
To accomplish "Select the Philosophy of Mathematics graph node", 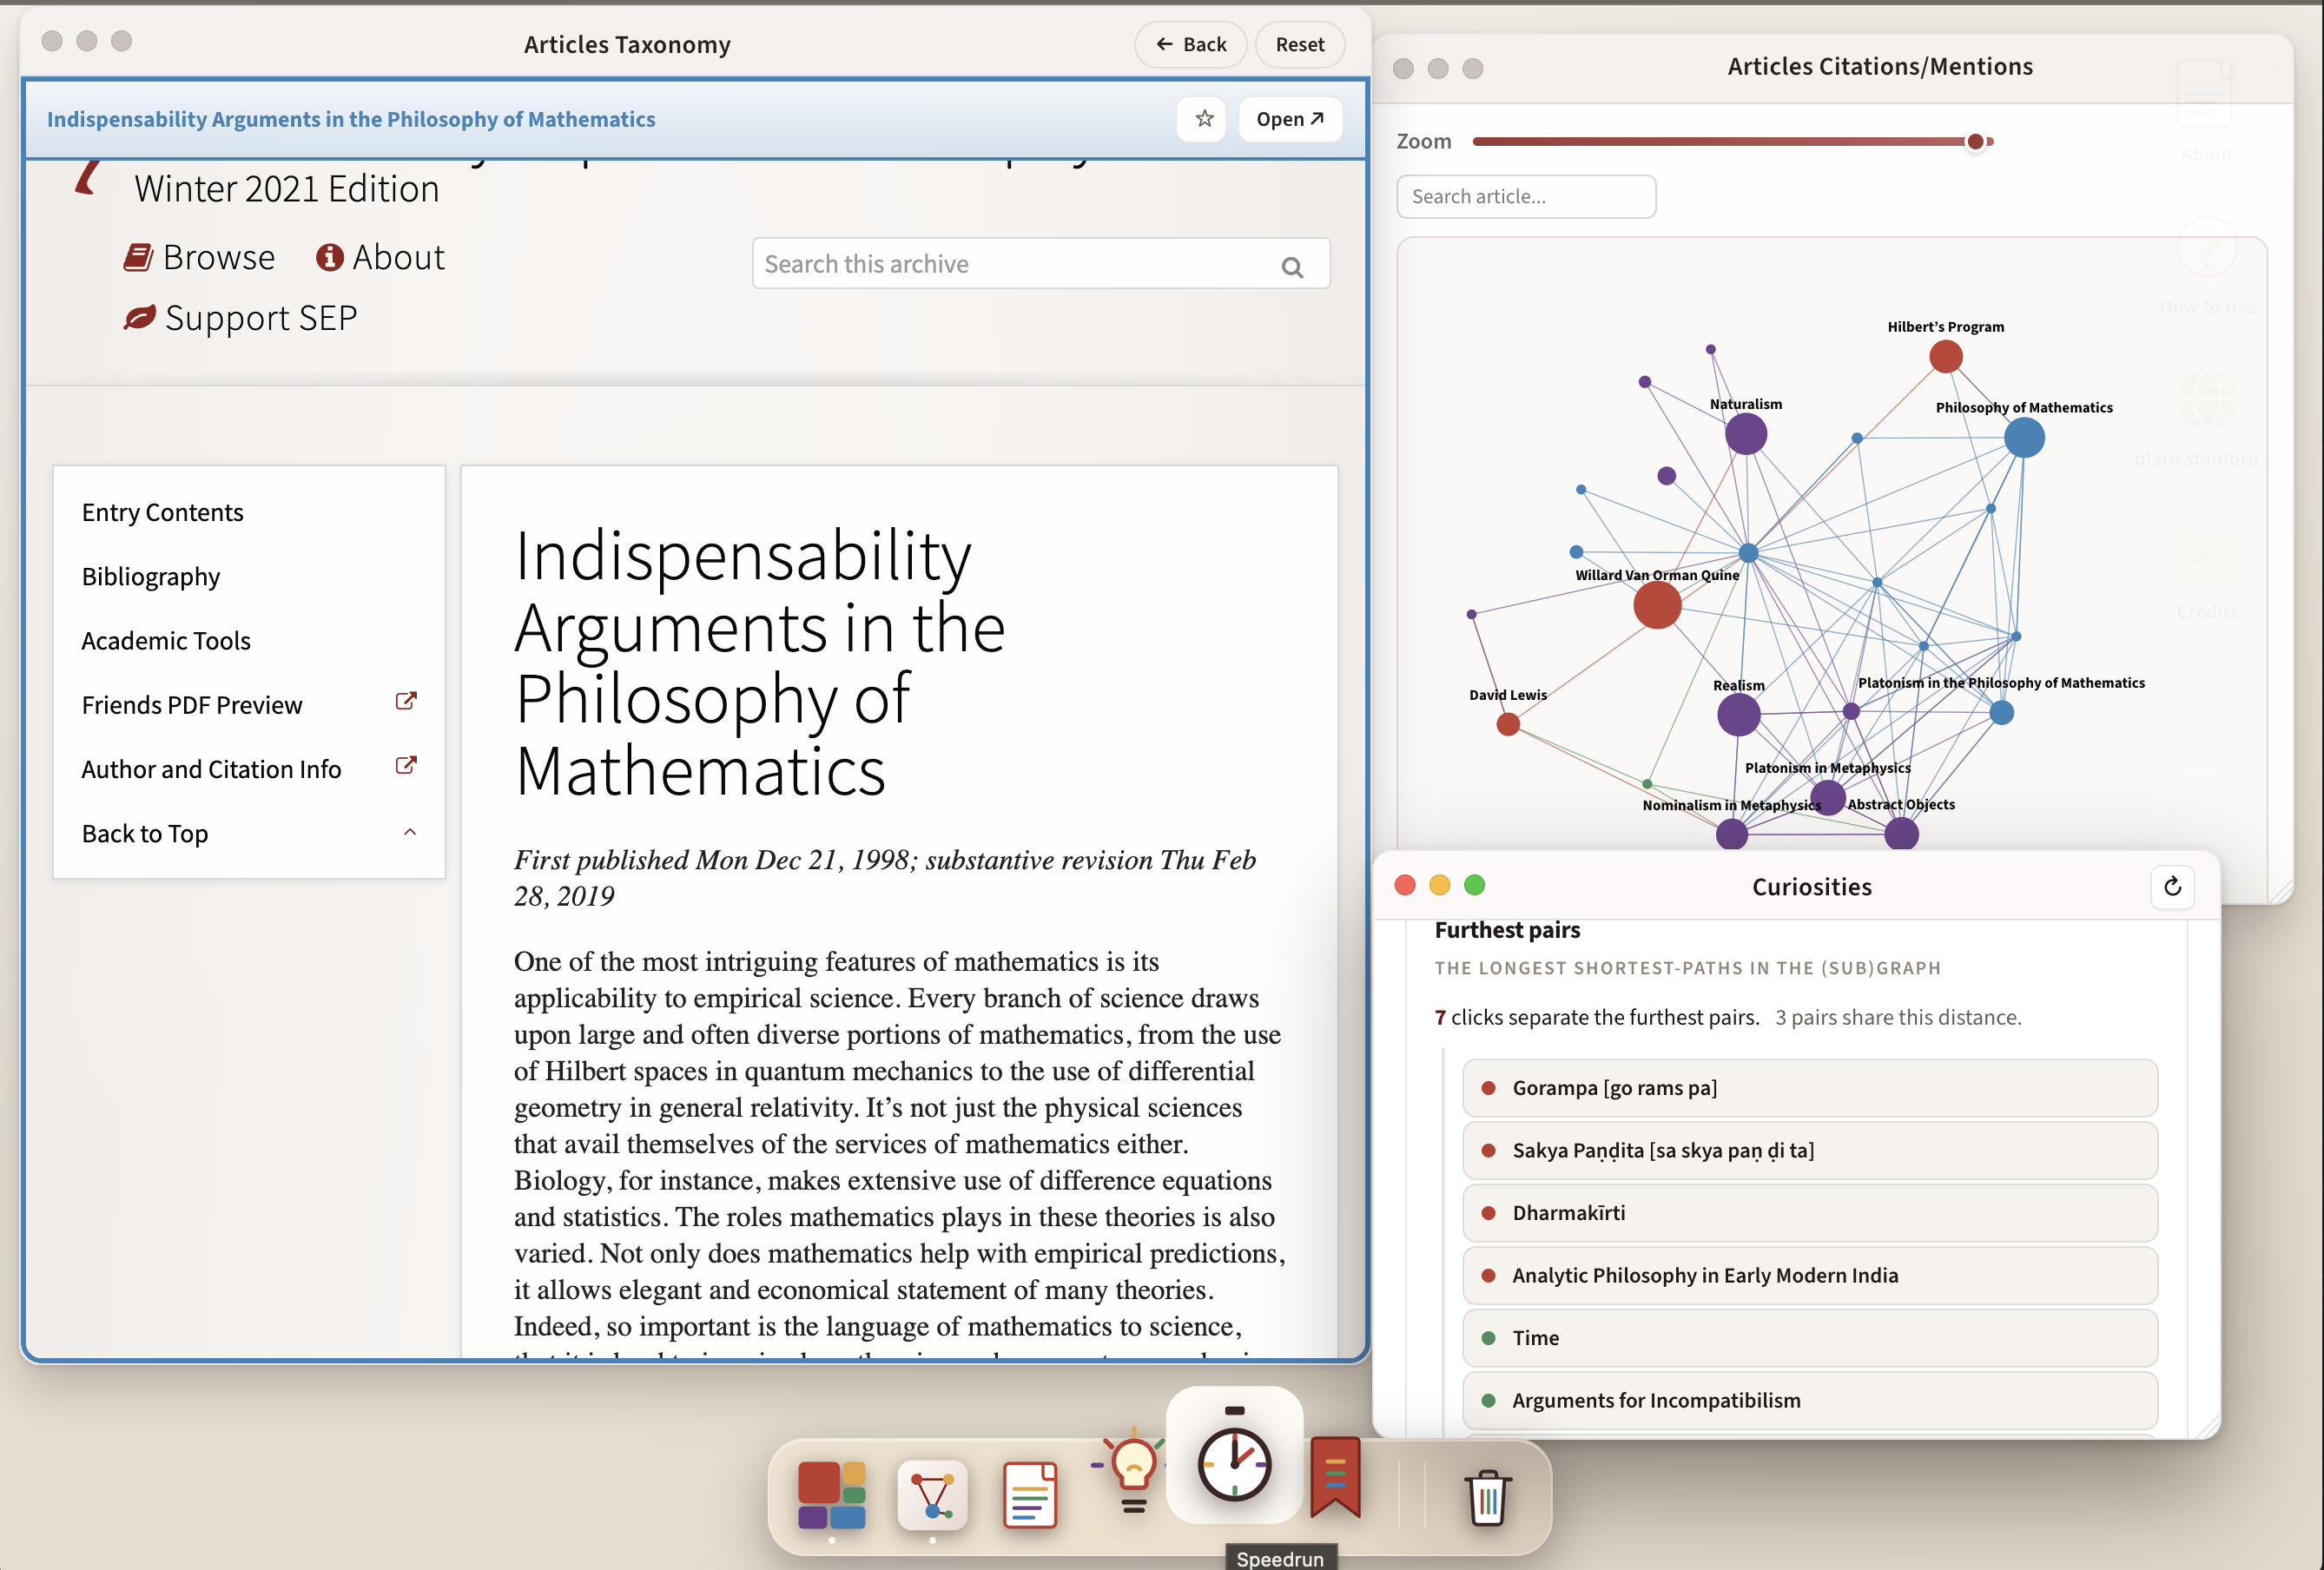I will [2024, 438].
